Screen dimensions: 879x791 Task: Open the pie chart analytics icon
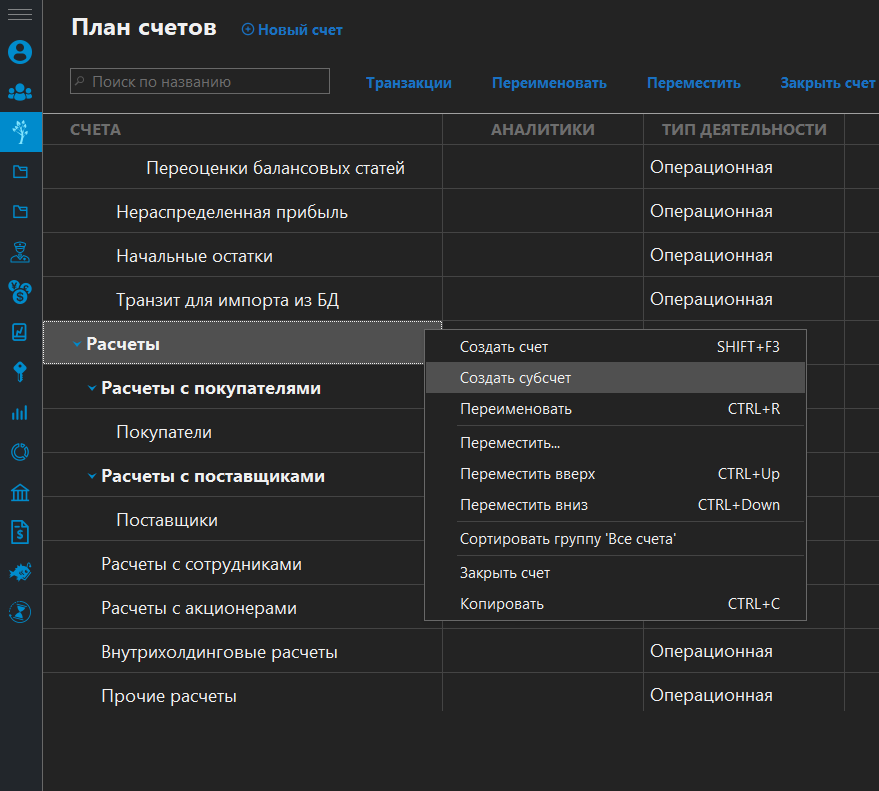19,452
